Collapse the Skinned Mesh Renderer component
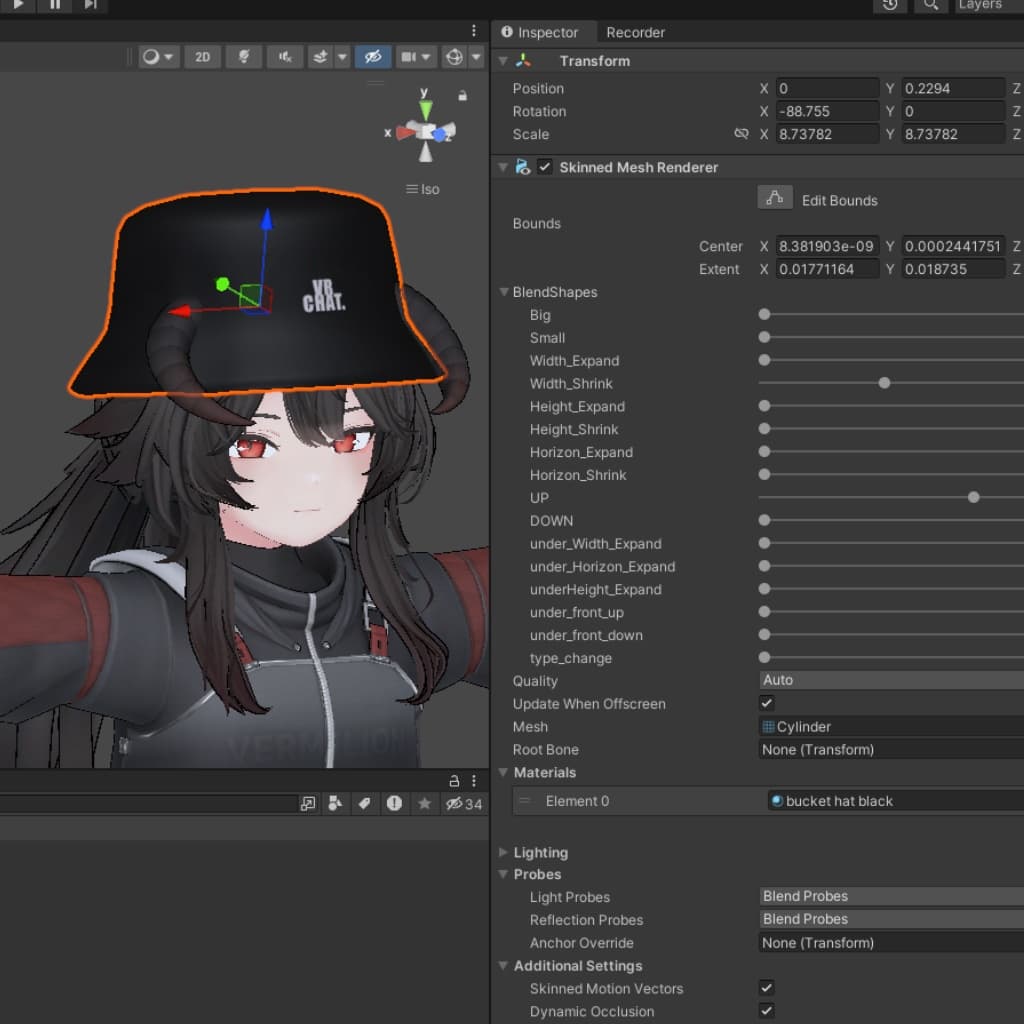This screenshot has height=1024, width=1024. pyautogui.click(x=503, y=167)
